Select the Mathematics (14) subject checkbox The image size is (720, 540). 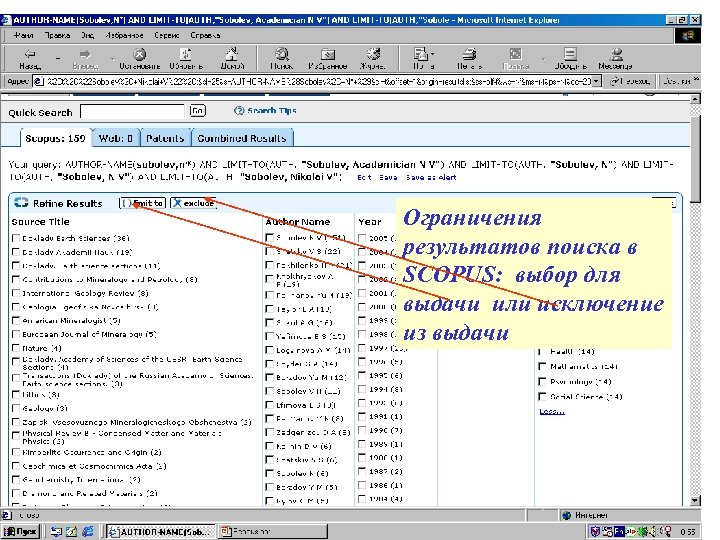pos(542,366)
